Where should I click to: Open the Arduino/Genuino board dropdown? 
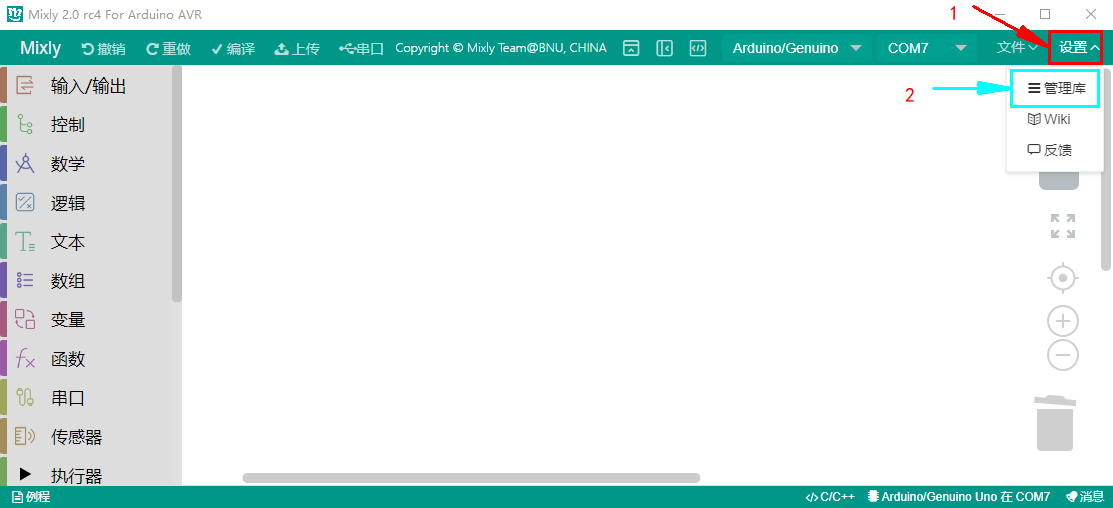pyautogui.click(x=796, y=48)
